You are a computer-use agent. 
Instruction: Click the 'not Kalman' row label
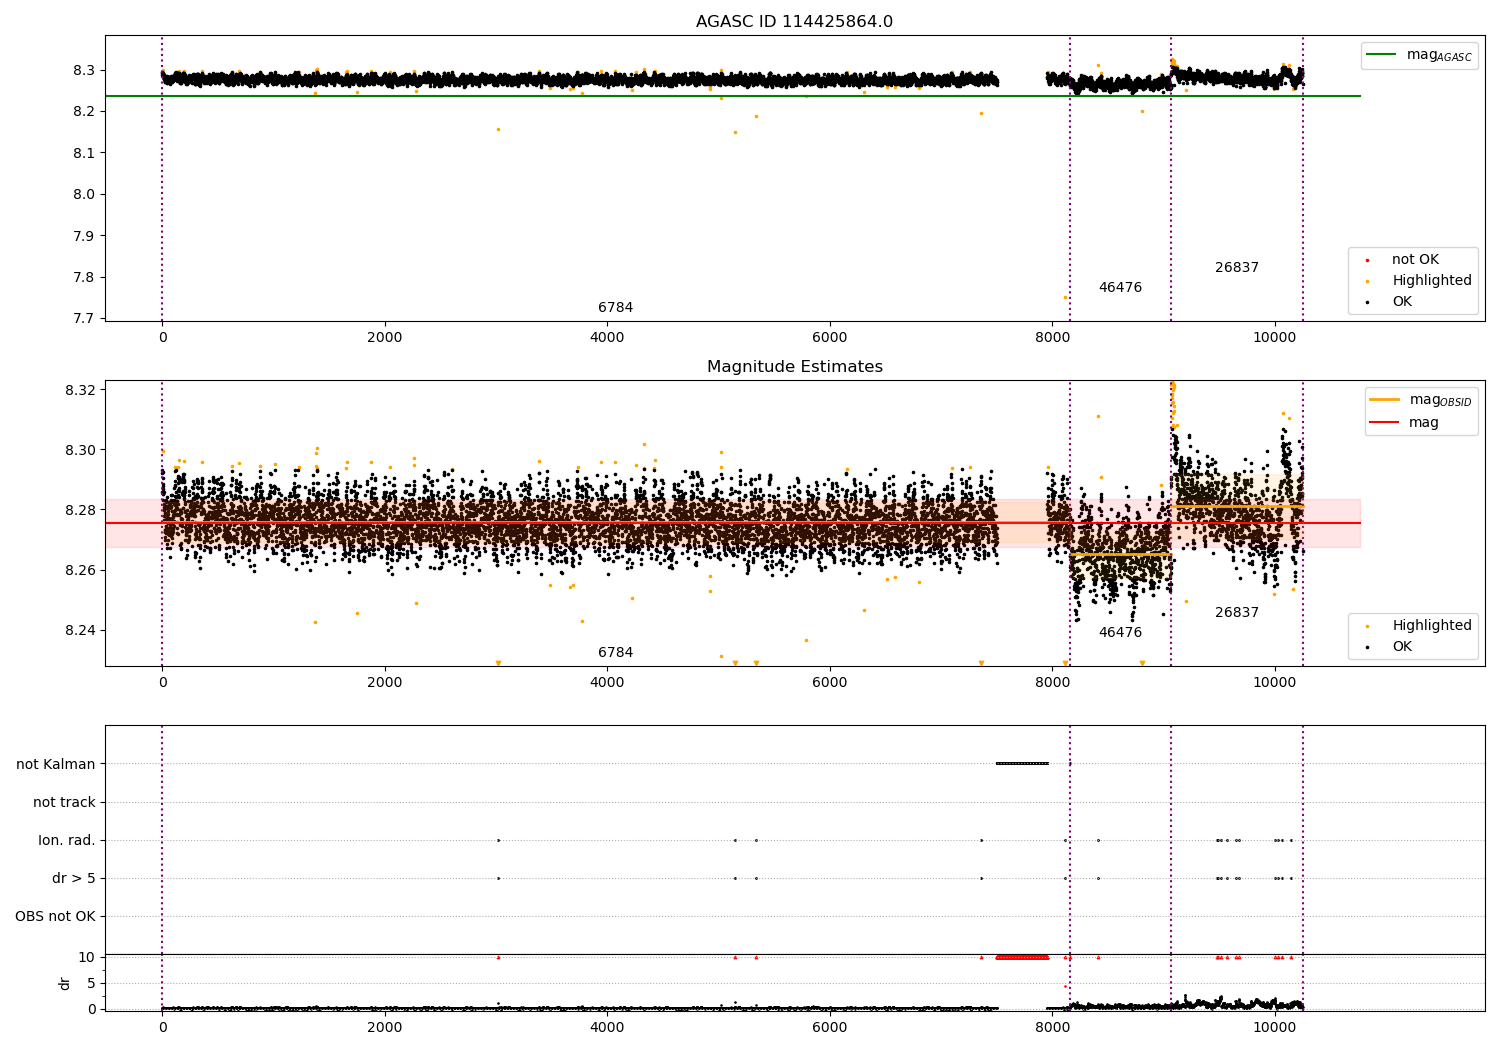click(x=56, y=765)
